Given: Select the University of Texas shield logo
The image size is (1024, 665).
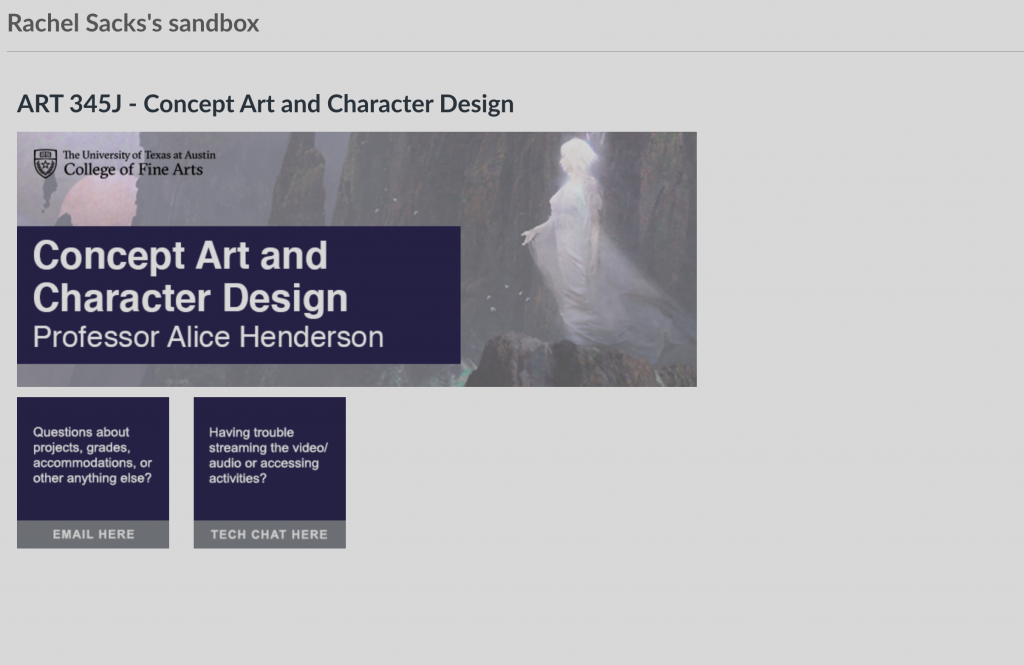Looking at the screenshot, I should click(x=45, y=163).
